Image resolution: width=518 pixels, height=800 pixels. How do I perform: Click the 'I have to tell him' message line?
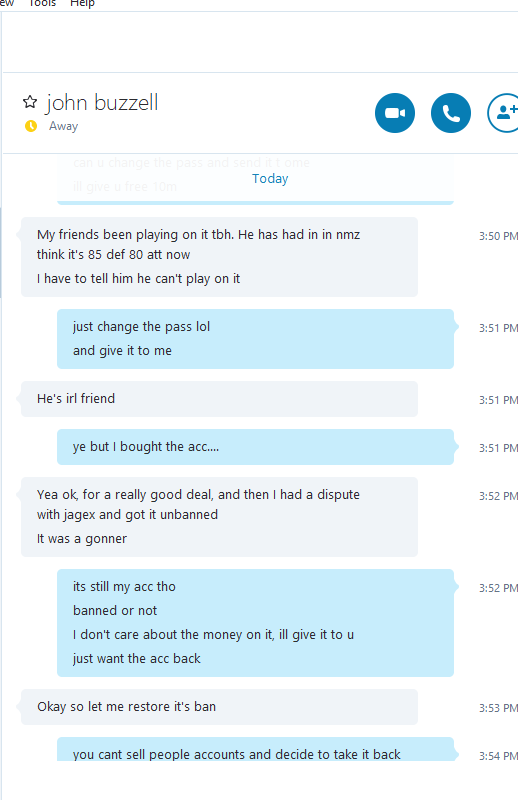coord(138,279)
